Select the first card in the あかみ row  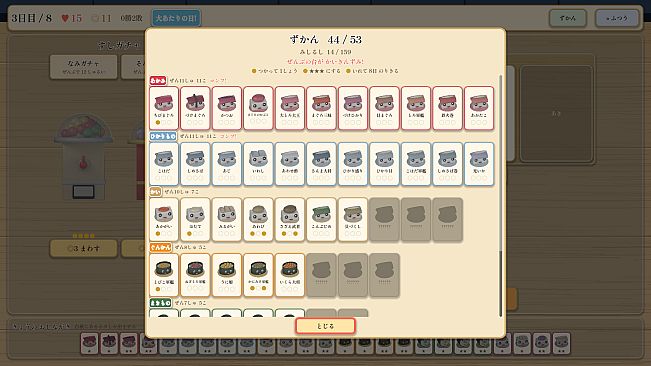tap(164, 108)
